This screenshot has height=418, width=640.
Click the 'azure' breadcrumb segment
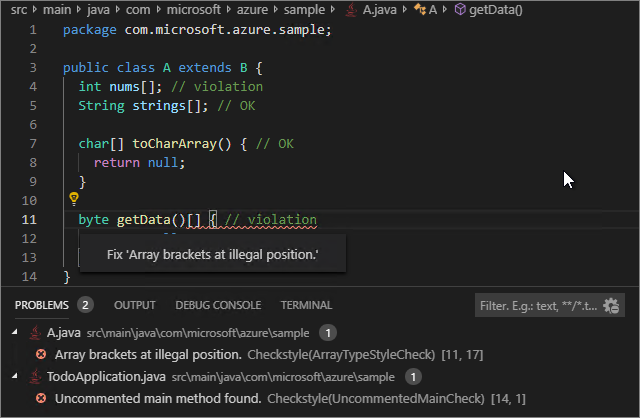click(x=252, y=9)
